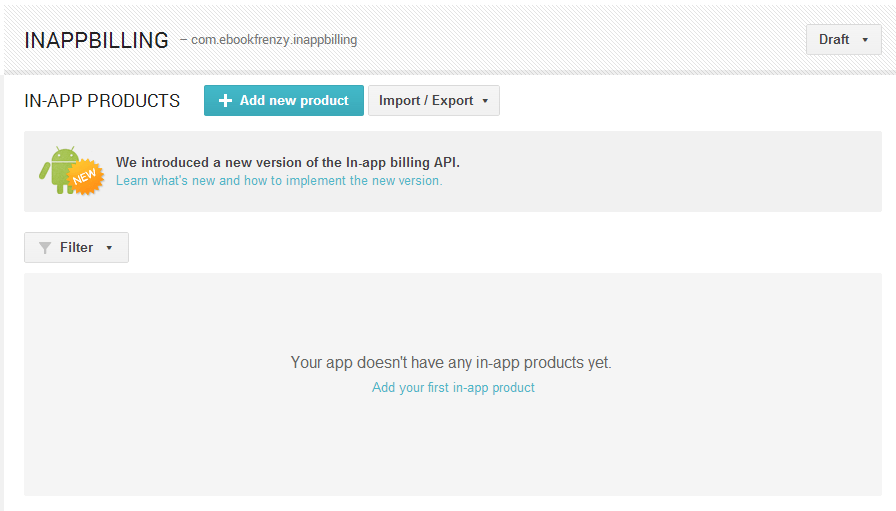Screen dimensions: 896x511
Task: Click the small arrow on Filter button
Action: [x=109, y=248]
